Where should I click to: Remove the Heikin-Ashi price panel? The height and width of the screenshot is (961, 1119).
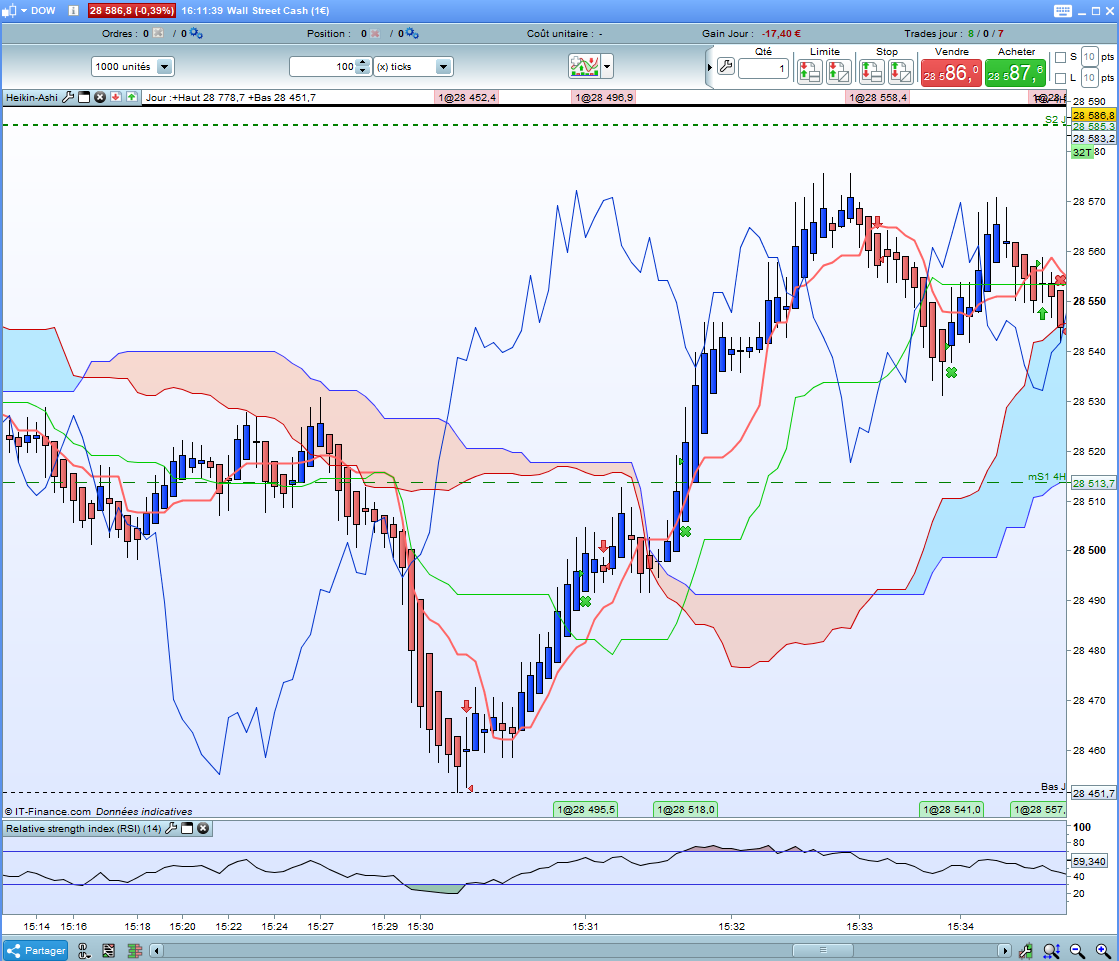click(x=100, y=97)
